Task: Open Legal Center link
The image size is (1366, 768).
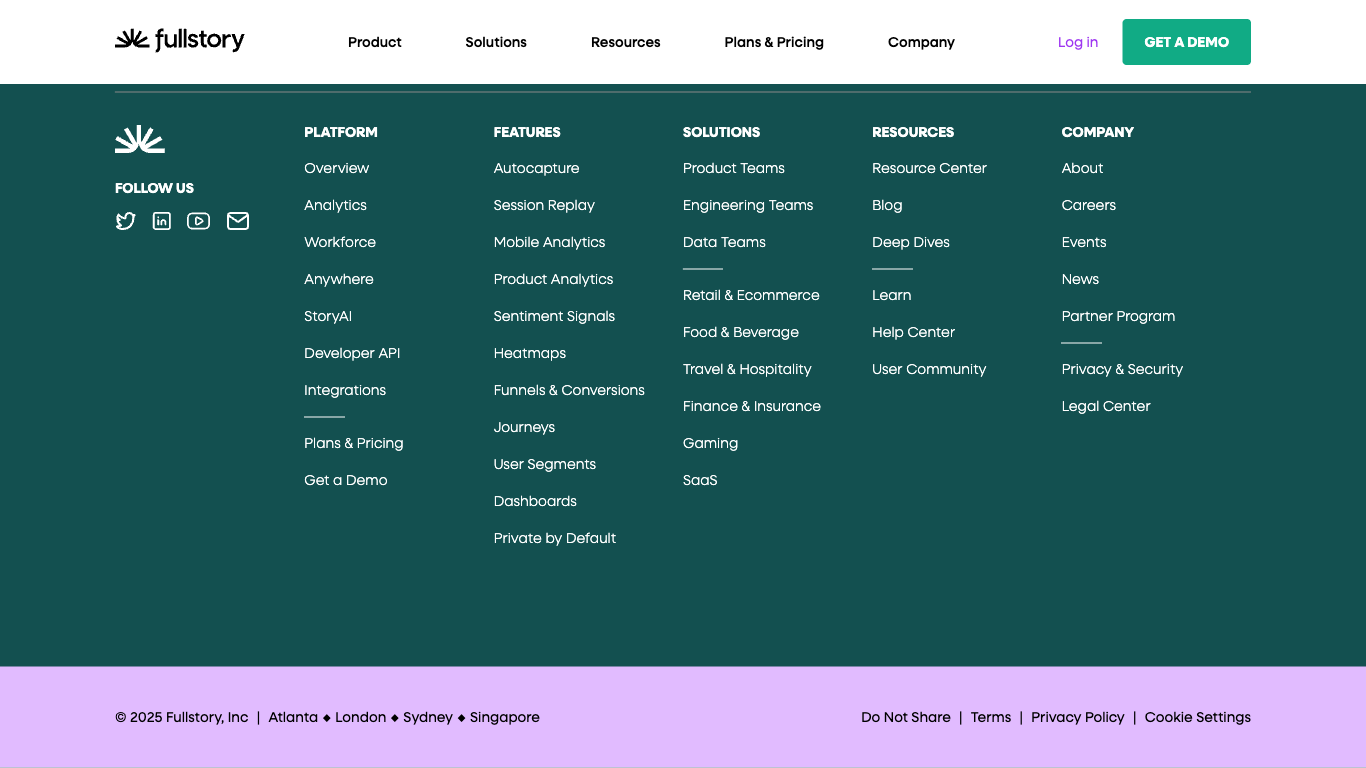Action: 1106,406
